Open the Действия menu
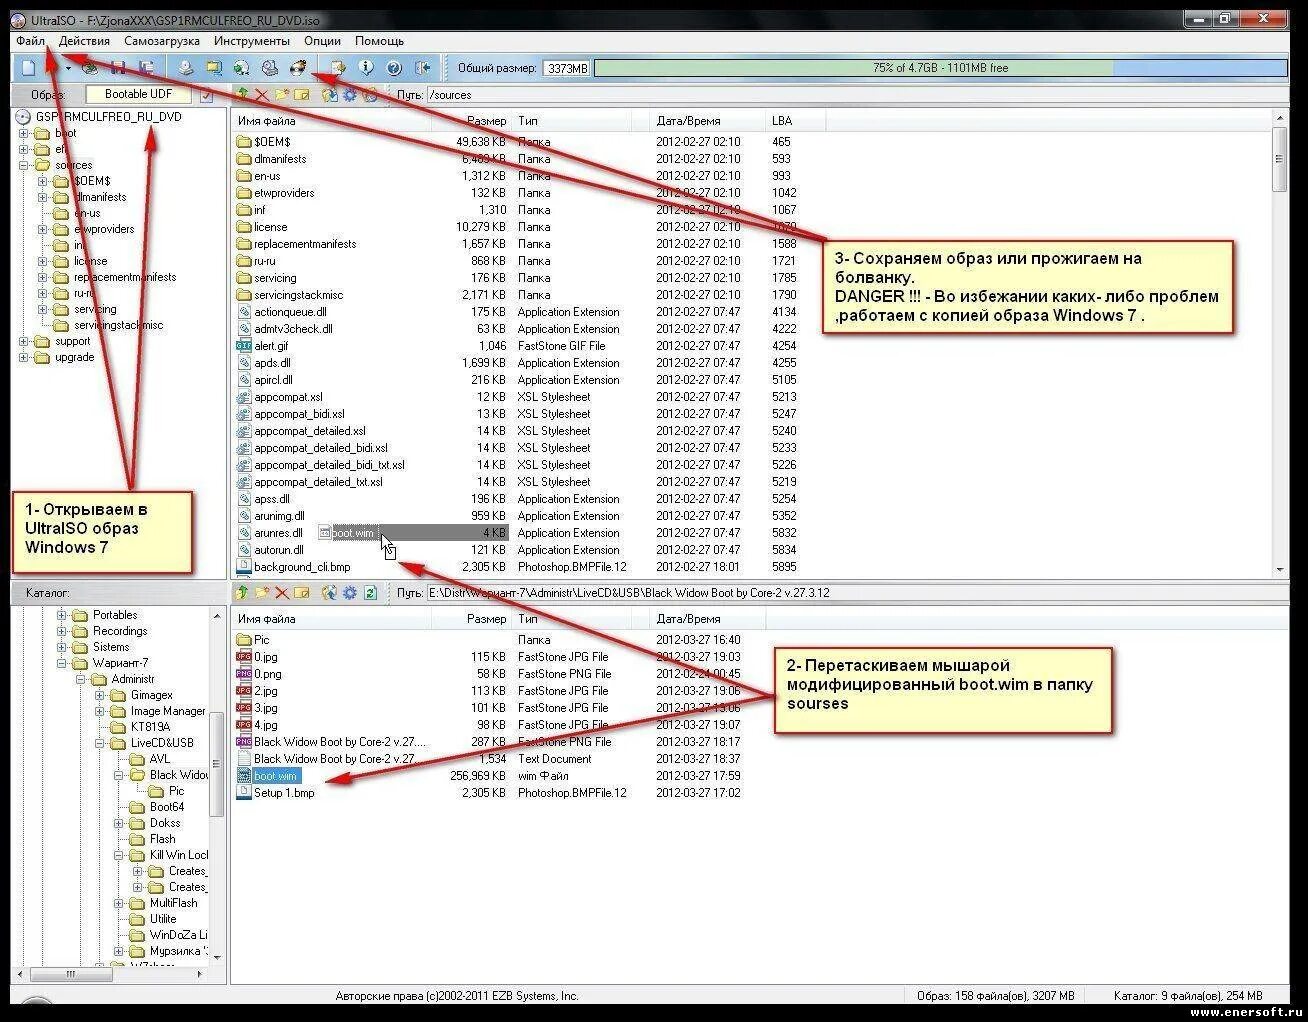The height and width of the screenshot is (1022, 1308). [84, 41]
